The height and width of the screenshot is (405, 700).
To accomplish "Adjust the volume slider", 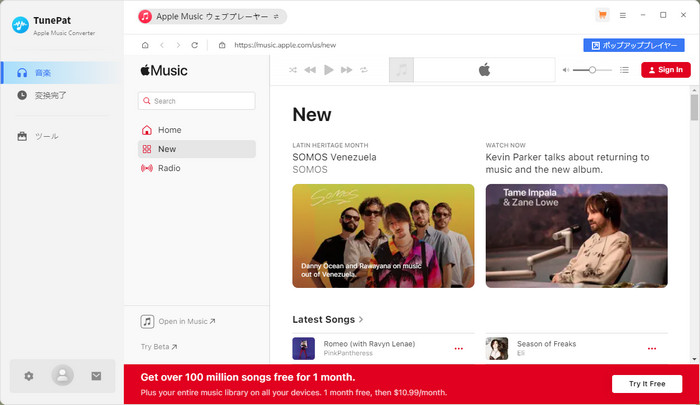I will (593, 70).
